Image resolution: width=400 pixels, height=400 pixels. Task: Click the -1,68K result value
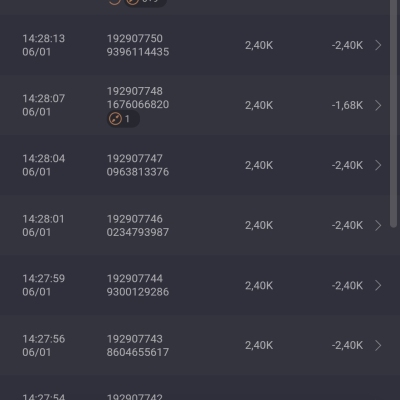pyautogui.click(x=347, y=105)
